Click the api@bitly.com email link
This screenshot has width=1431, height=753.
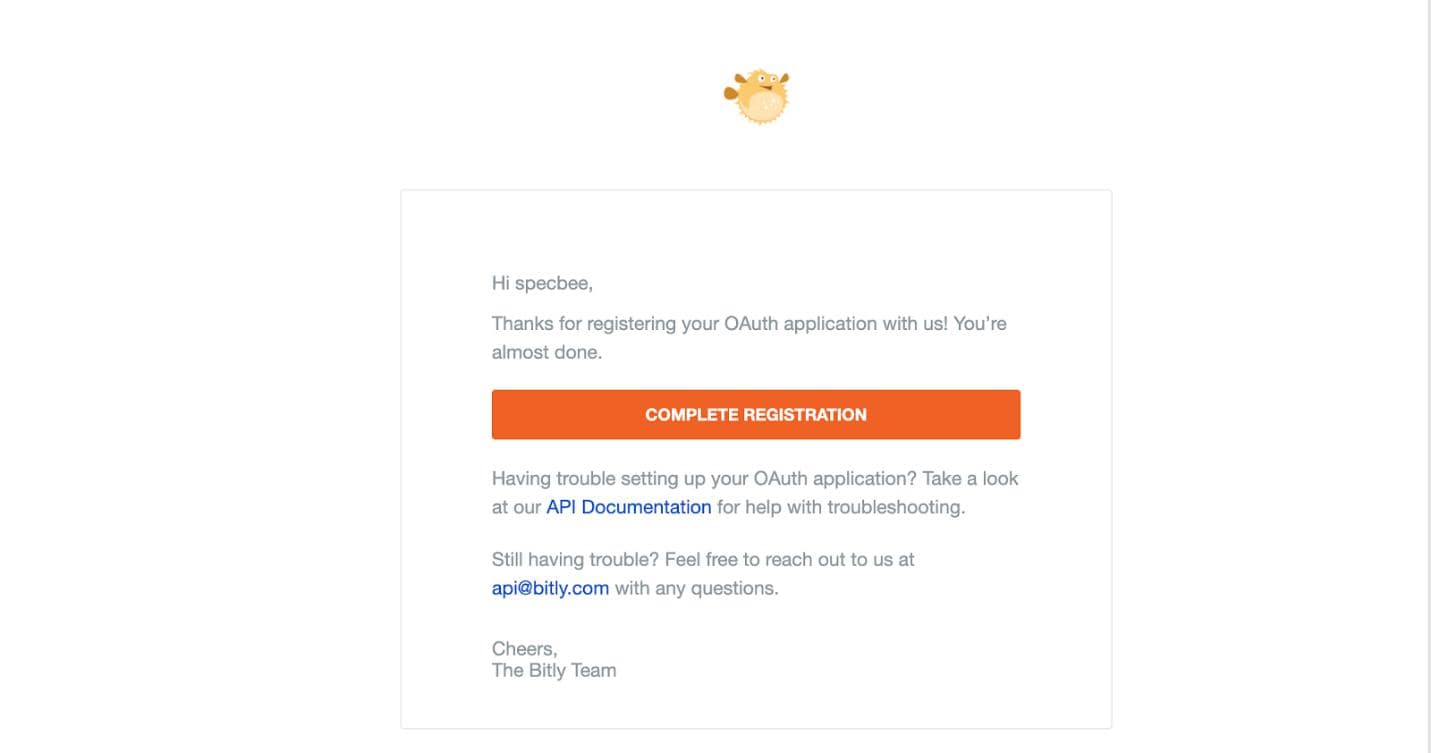point(550,588)
